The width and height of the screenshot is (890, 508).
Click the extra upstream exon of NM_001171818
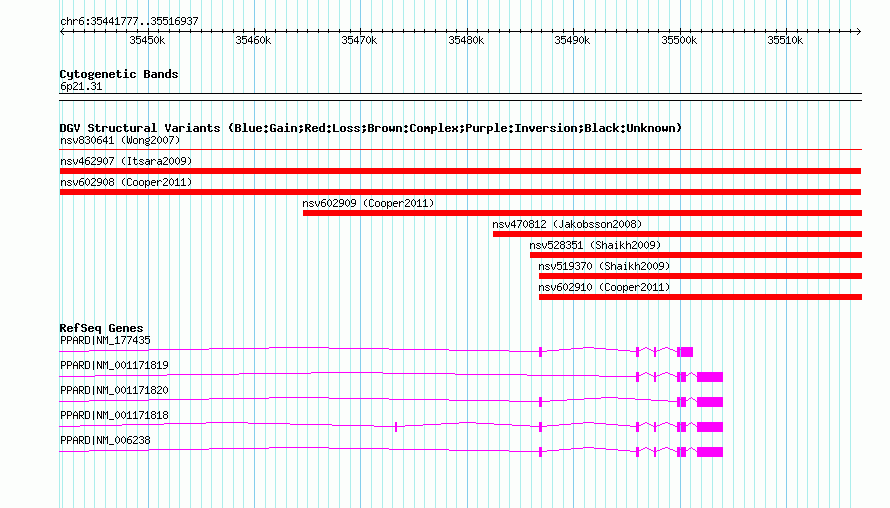tap(396, 427)
